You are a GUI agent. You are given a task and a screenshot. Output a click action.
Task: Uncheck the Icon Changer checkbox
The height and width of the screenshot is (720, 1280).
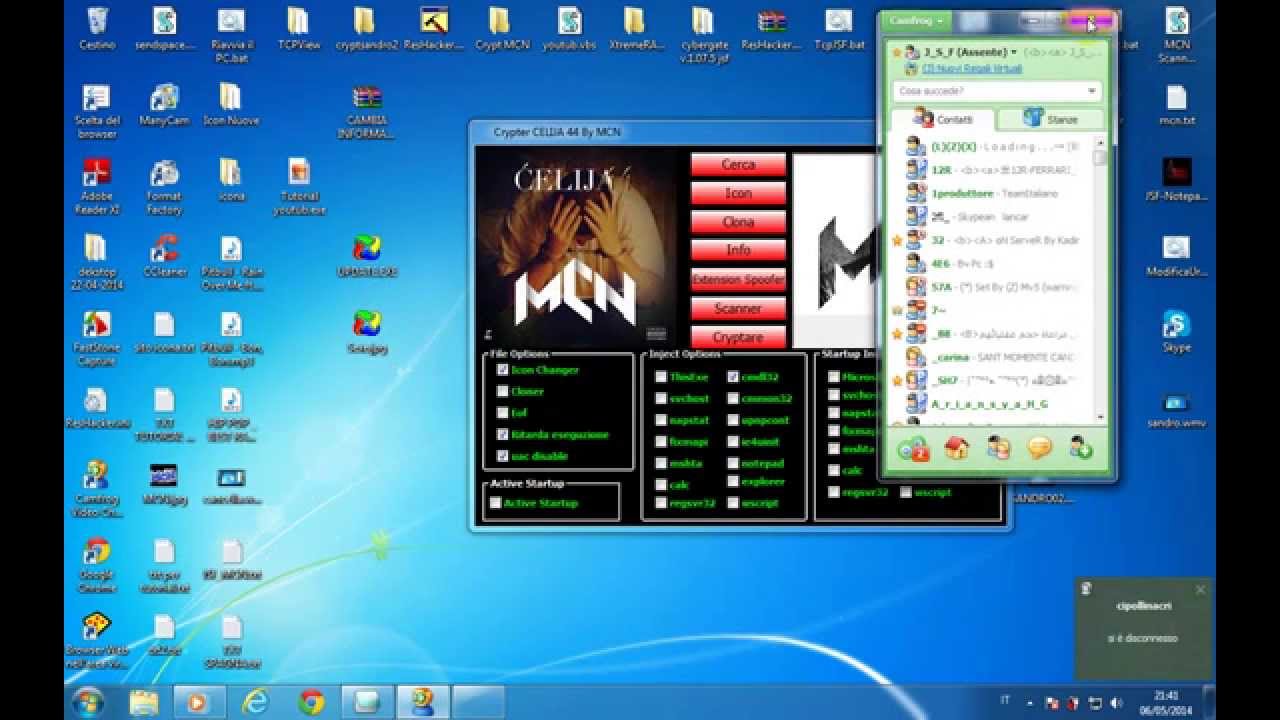[x=503, y=369]
